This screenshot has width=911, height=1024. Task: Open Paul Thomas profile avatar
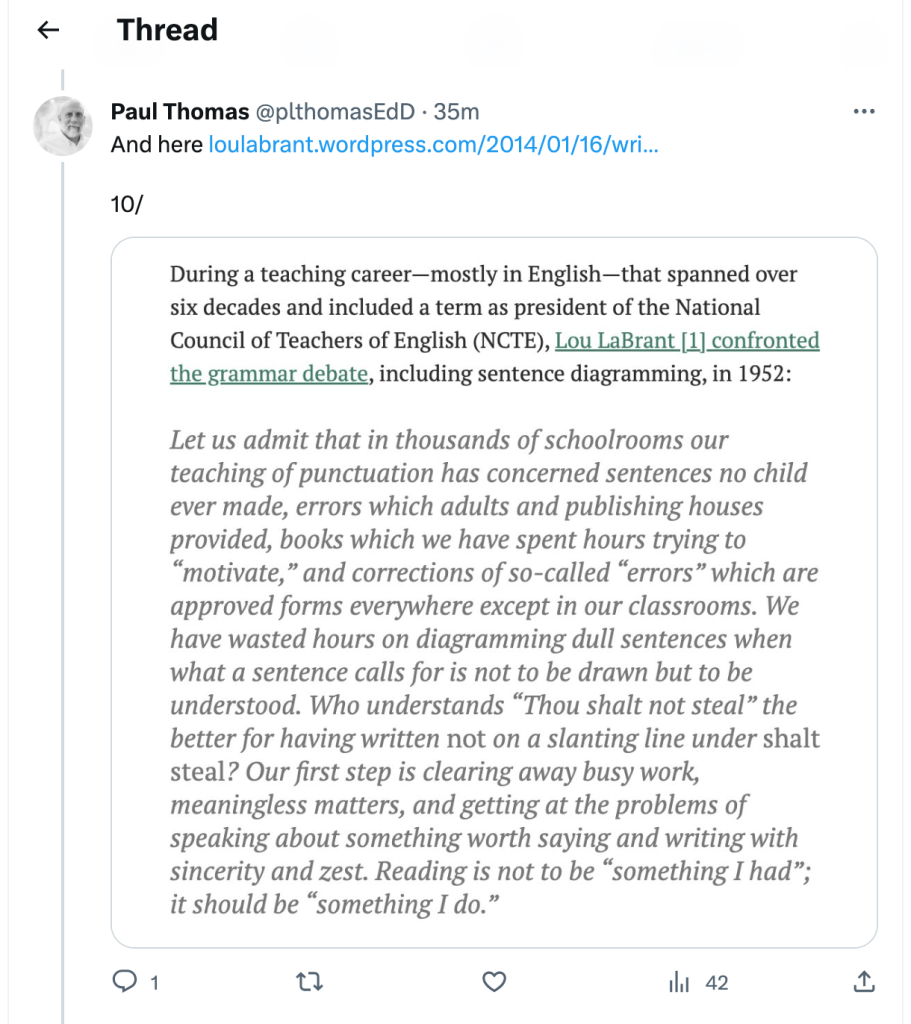click(x=63, y=126)
